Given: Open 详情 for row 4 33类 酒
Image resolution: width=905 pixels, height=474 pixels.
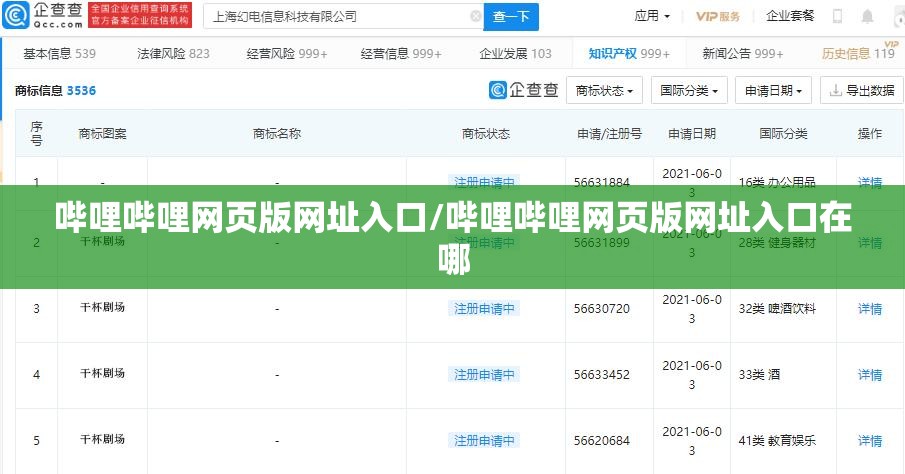Looking at the screenshot, I should [x=870, y=375].
